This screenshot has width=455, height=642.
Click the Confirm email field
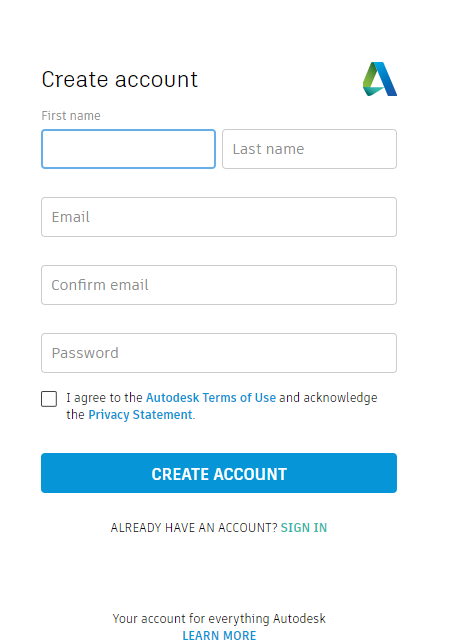pos(219,285)
